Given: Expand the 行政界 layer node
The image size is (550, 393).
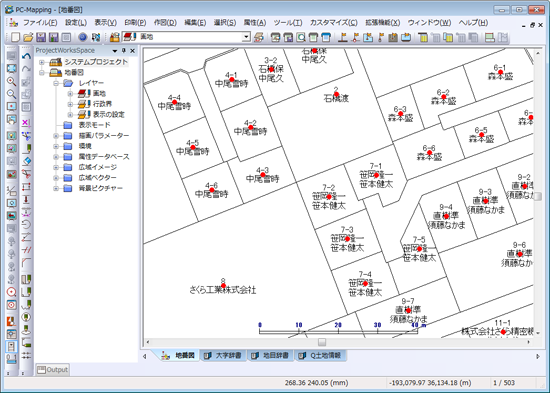Looking at the screenshot, I should (70, 104).
